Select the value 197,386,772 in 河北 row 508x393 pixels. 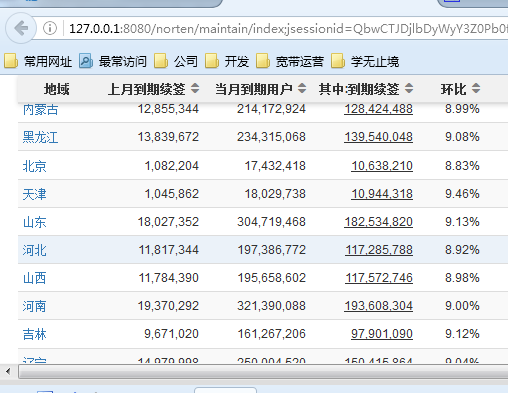pyautogui.click(x=272, y=250)
